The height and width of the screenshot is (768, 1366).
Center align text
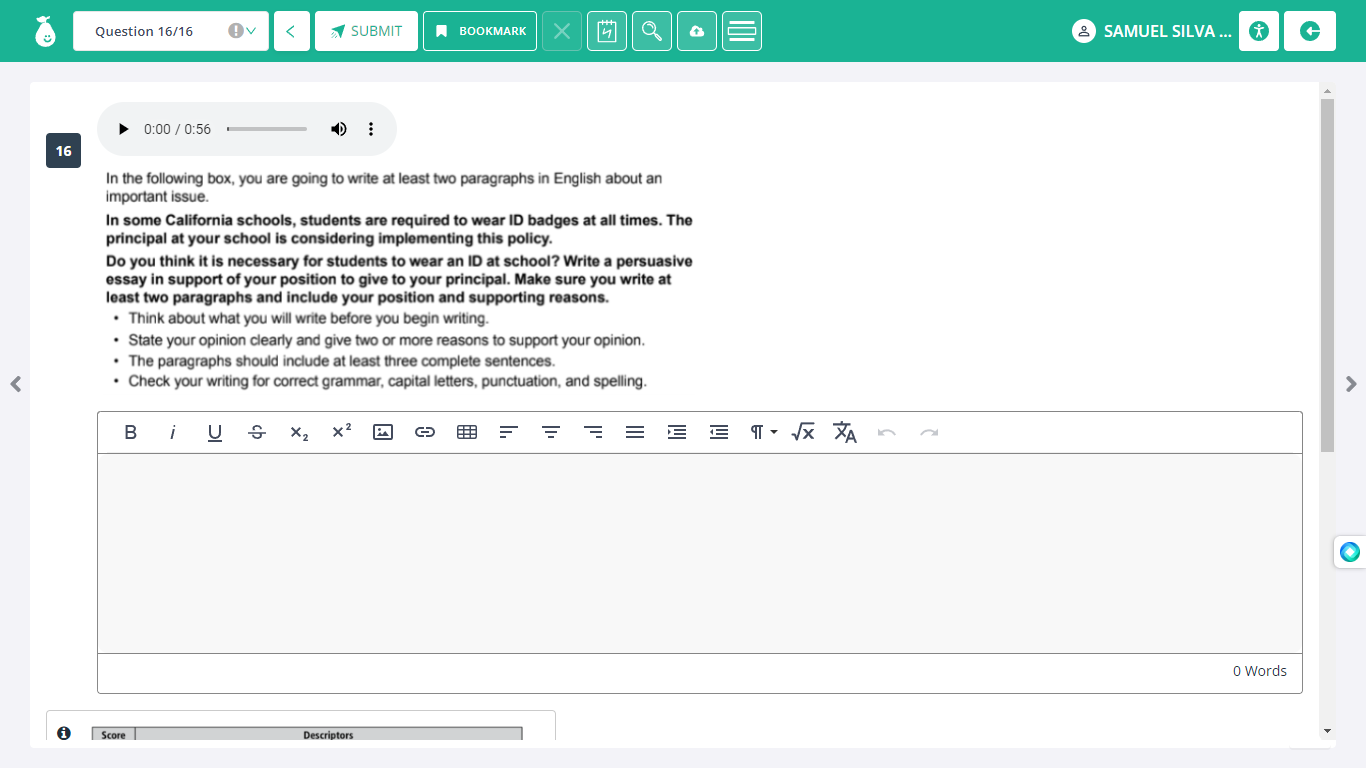coord(551,432)
